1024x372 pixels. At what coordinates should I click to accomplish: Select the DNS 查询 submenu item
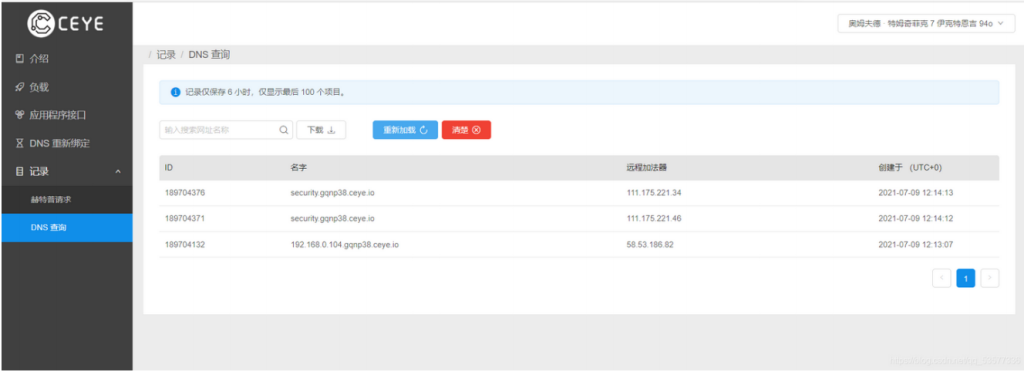67,228
